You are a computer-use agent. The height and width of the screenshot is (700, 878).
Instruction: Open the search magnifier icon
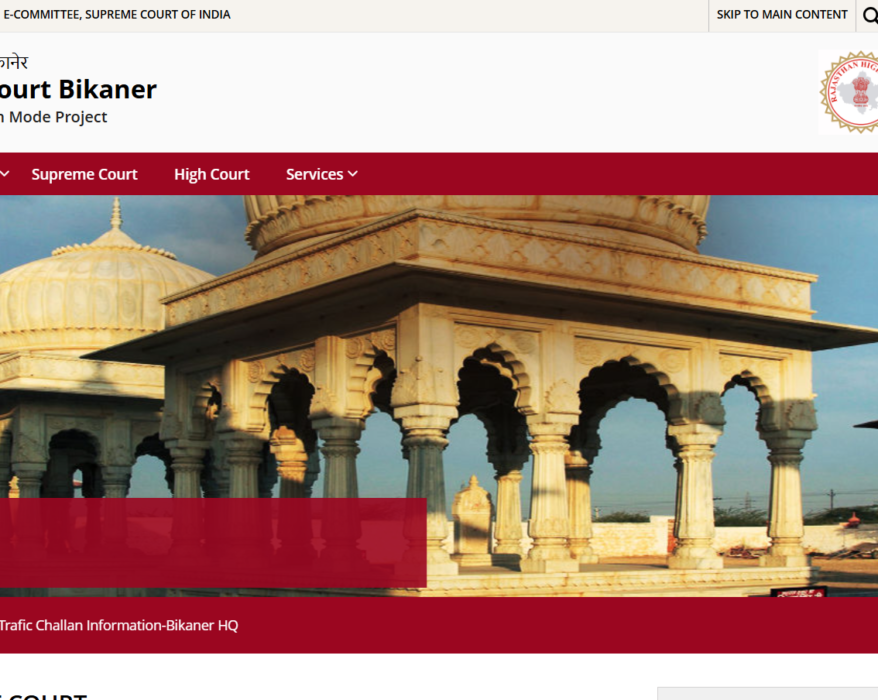pyautogui.click(x=869, y=15)
